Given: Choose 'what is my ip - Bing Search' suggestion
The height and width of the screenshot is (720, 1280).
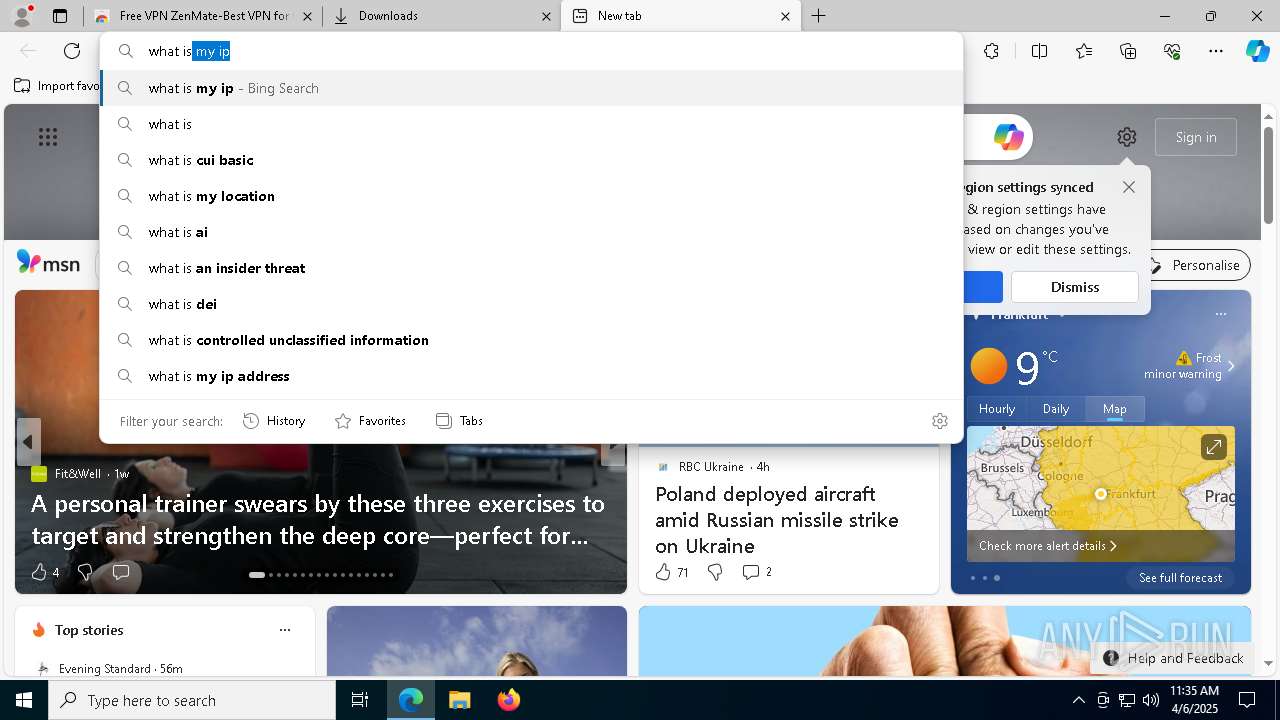Looking at the screenshot, I should (x=532, y=88).
